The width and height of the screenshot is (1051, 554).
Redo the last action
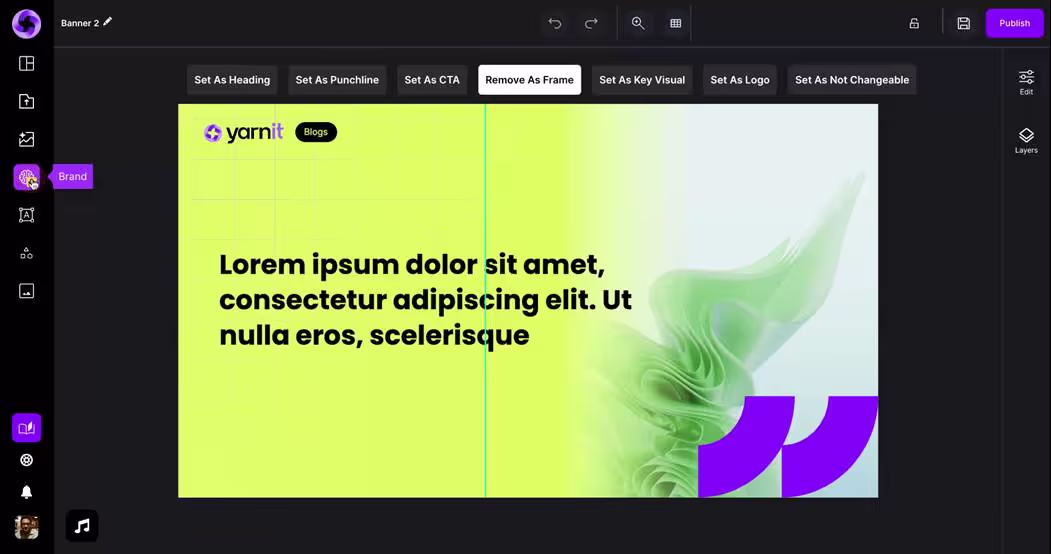(591, 23)
